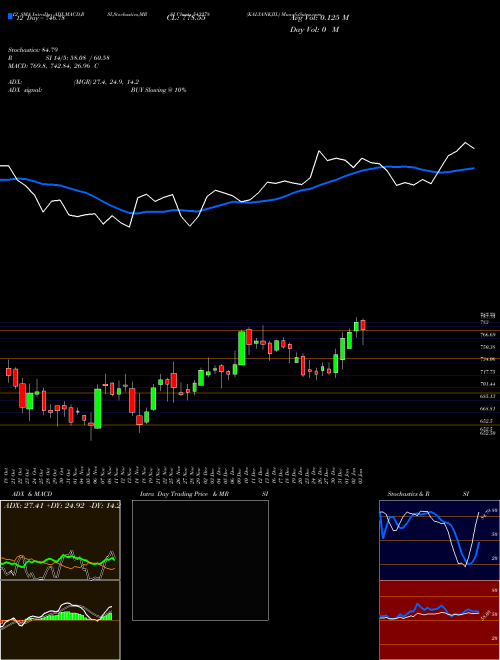Click the tall green candle at the December breakout
The image size is (500, 660).
point(242,348)
